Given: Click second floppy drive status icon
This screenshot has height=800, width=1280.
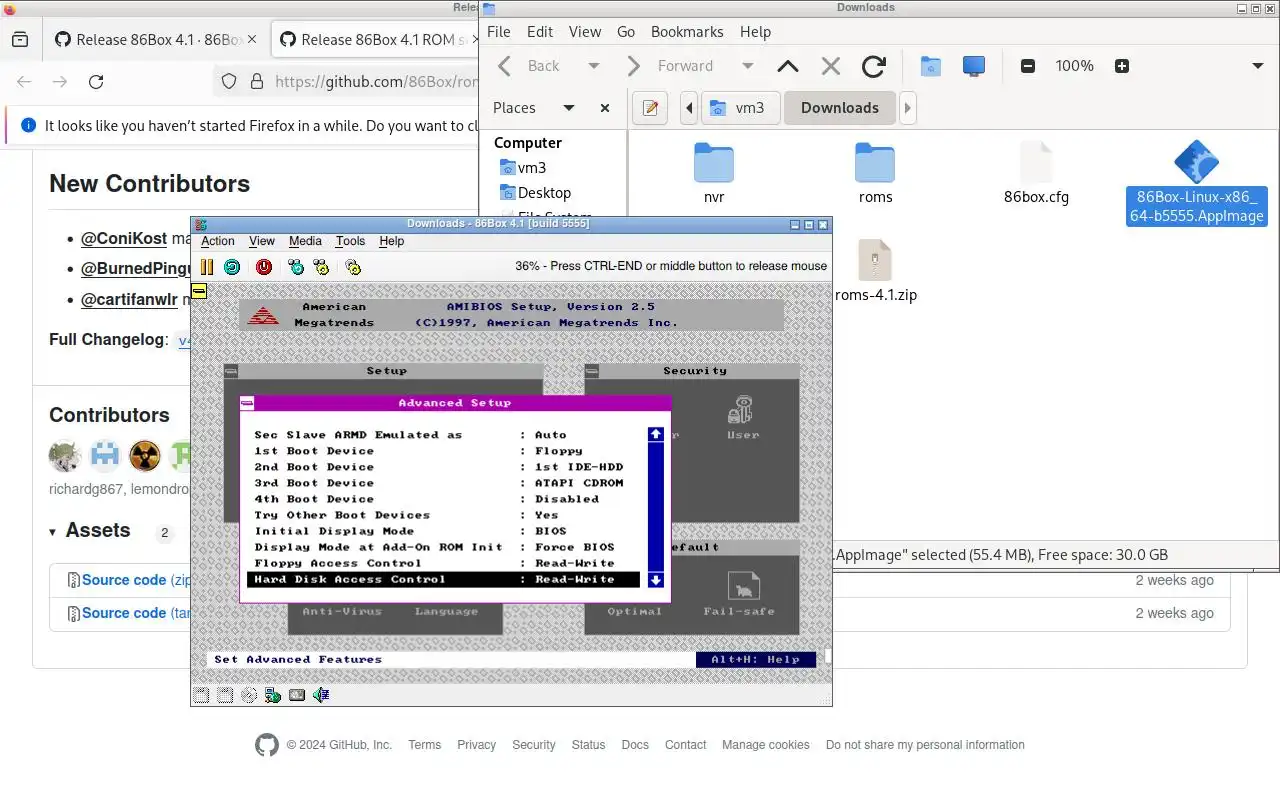Looking at the screenshot, I should click(x=225, y=695).
